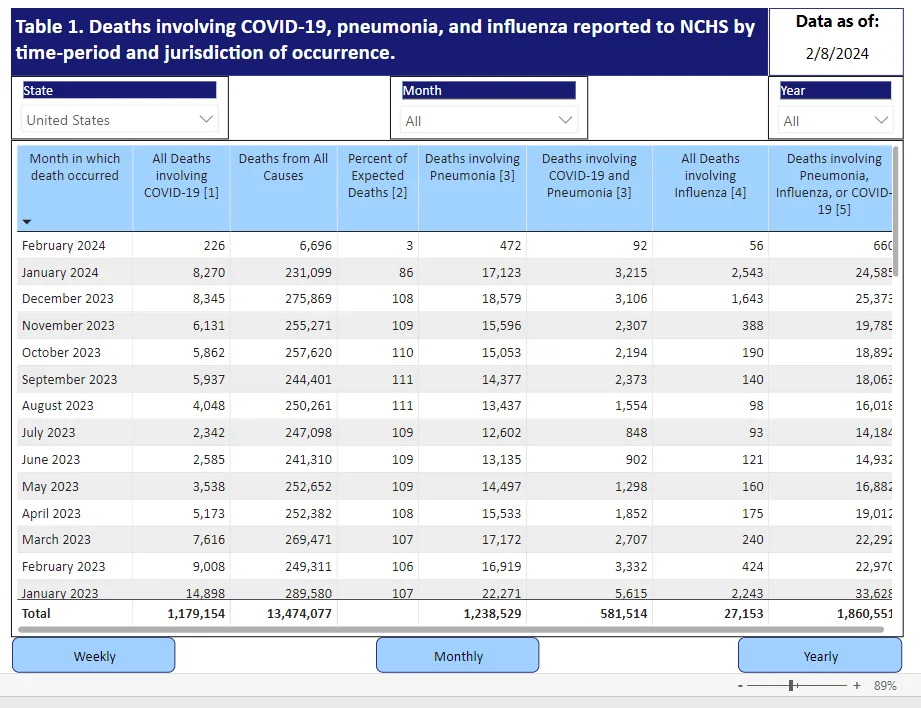Select the February 2024 row label
Screen dimensions: 921x708
(63, 246)
